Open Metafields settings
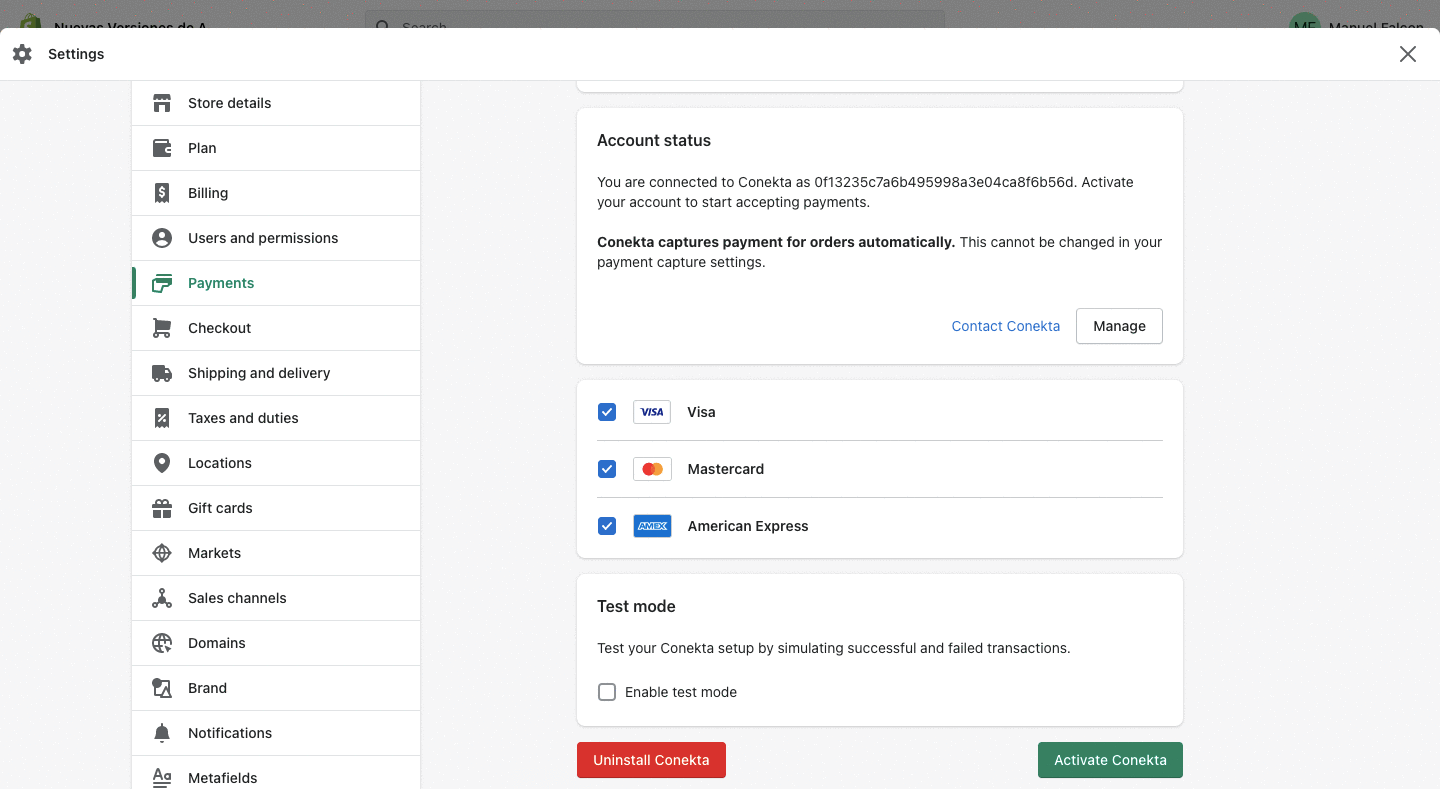 point(276,773)
